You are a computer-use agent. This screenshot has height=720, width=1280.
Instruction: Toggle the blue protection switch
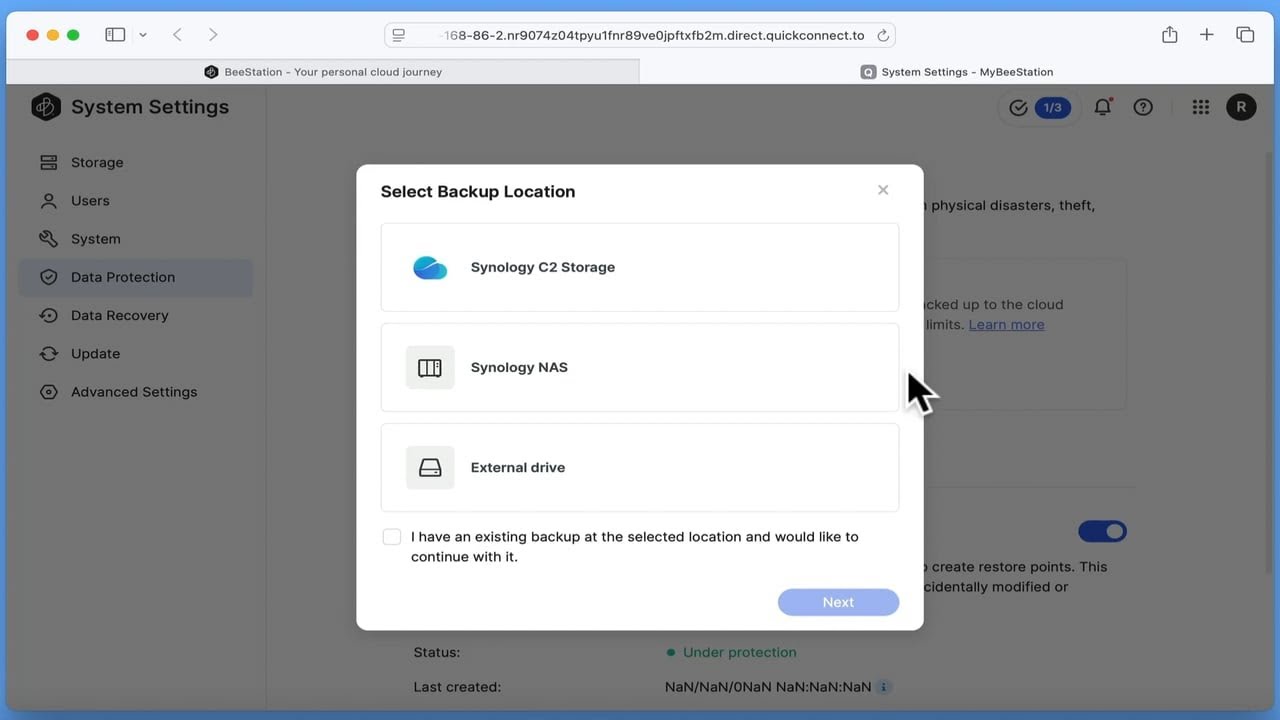click(x=1102, y=531)
